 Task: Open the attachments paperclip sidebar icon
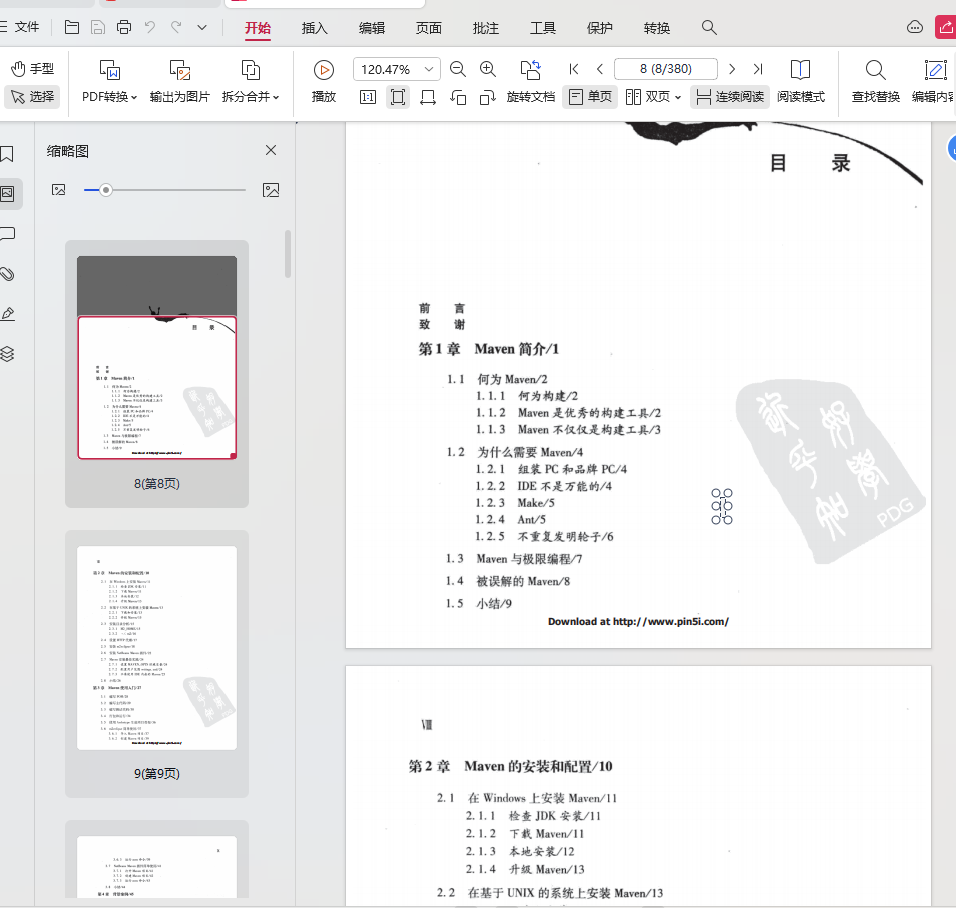(x=8, y=274)
